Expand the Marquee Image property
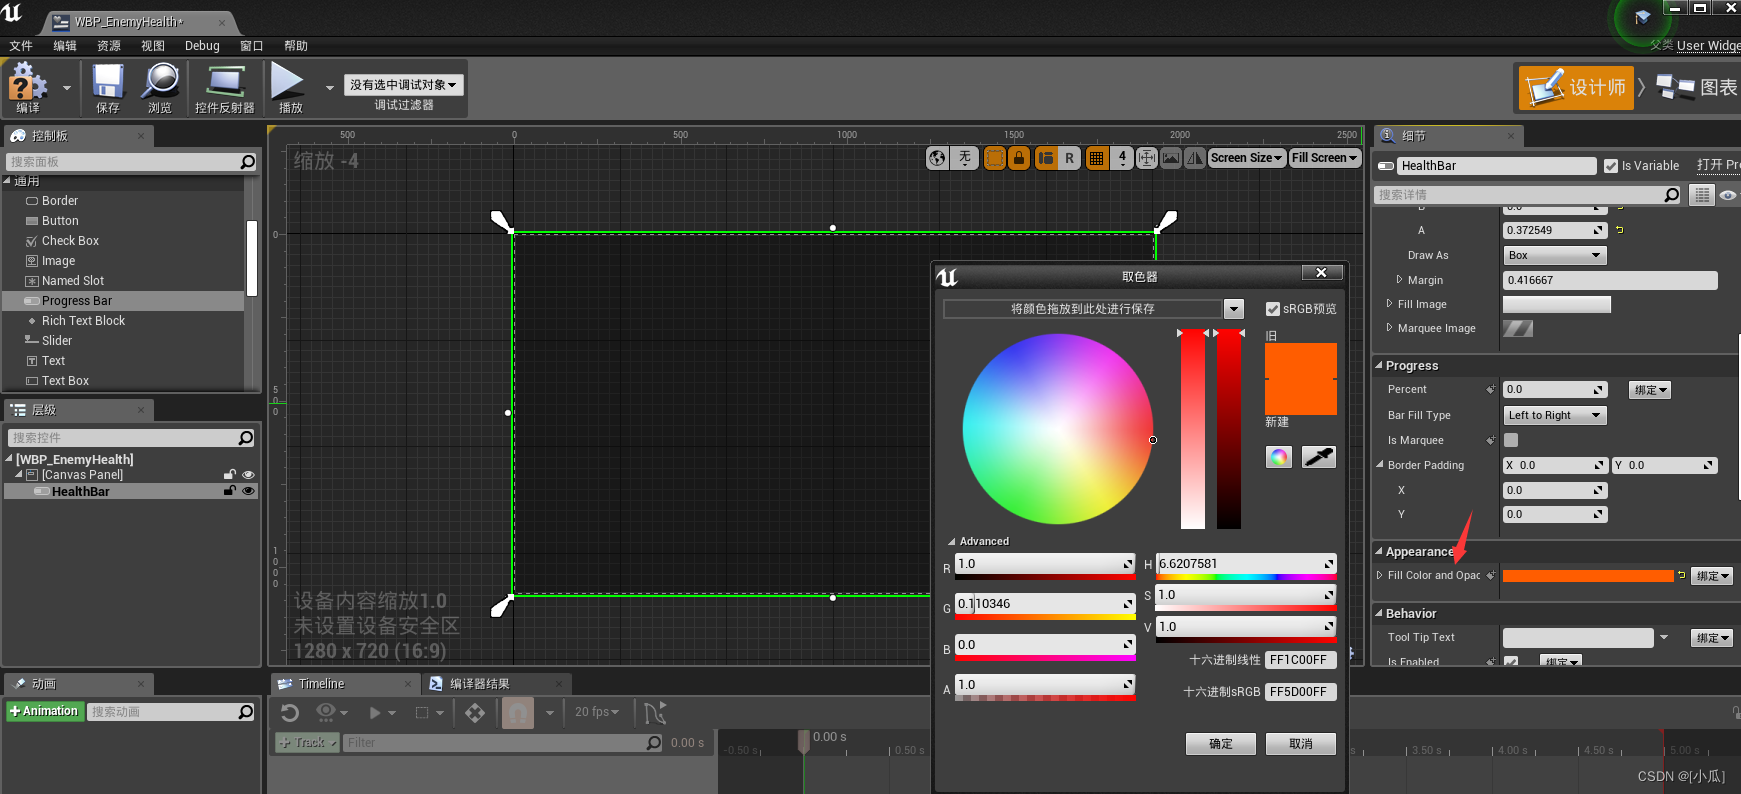 (1389, 328)
